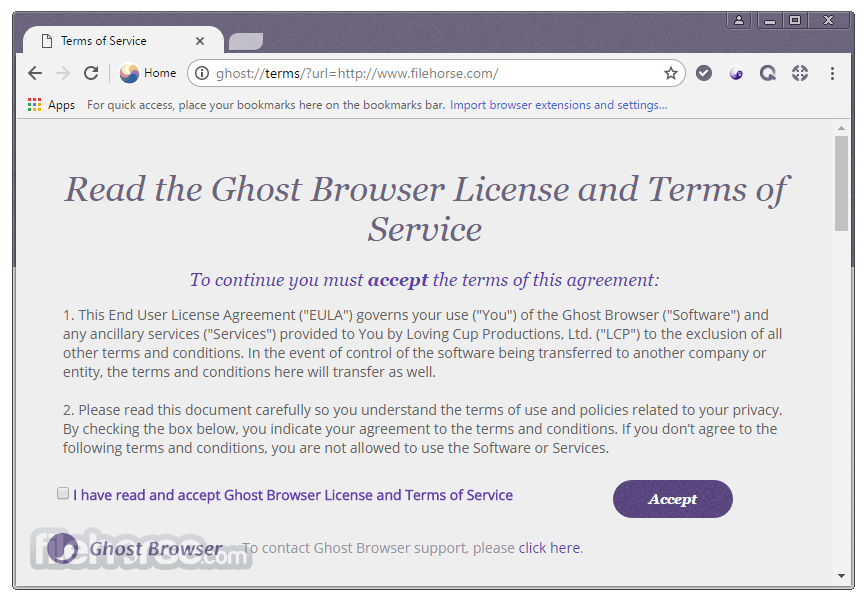Click the vertical scrollbar thumb
This screenshot has height=600, width=865.
841,184
